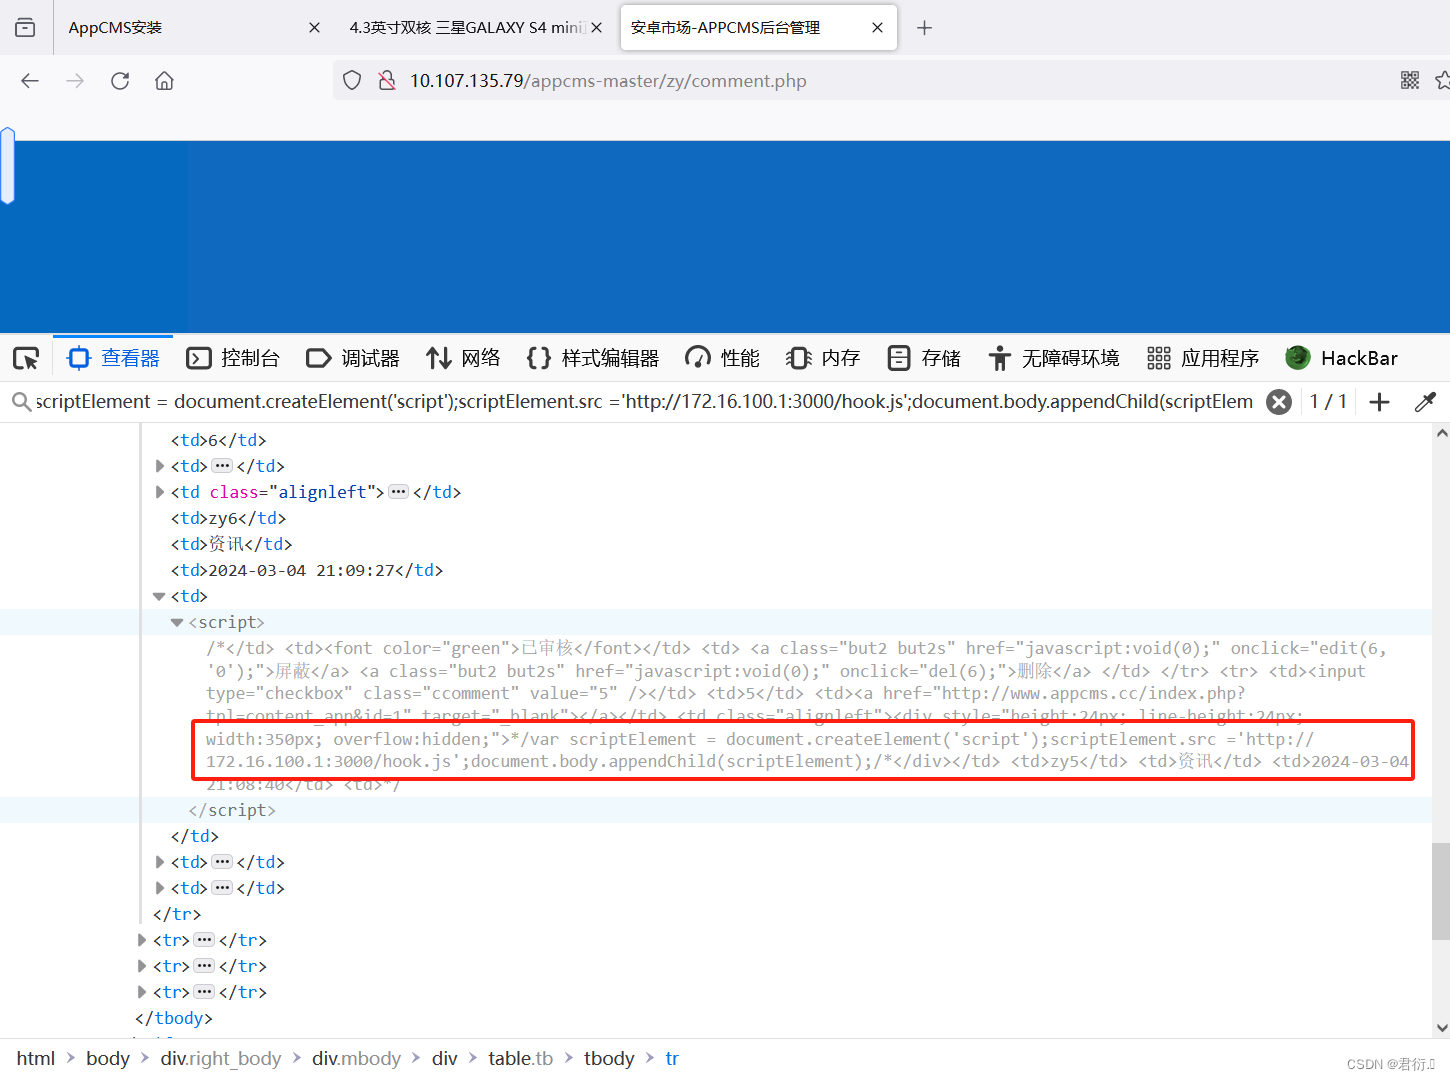Select the tr breadcrumb
The width and height of the screenshot is (1450, 1080).
pos(672,1058)
